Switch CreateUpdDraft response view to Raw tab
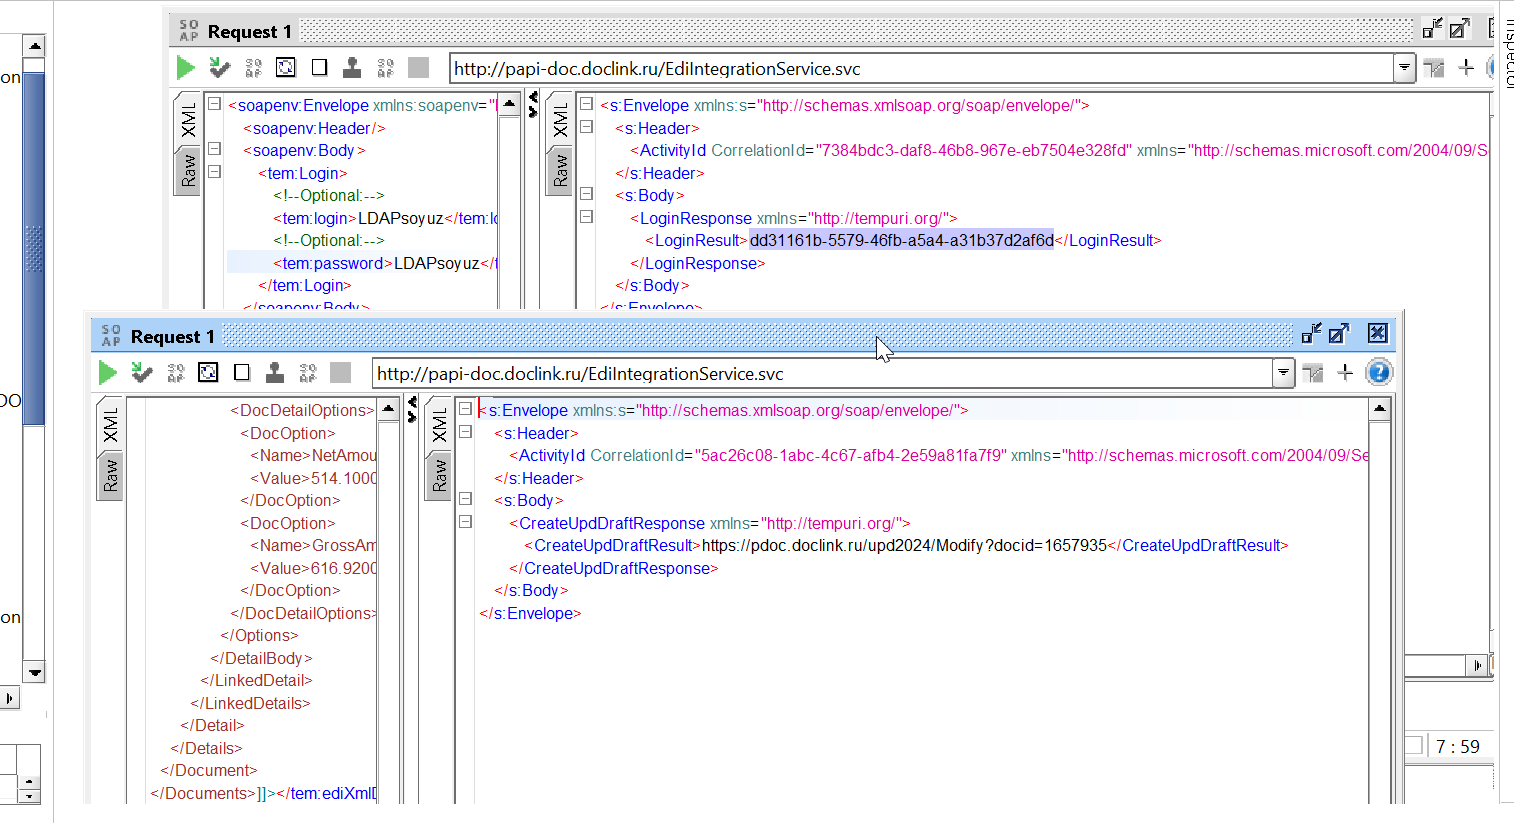1514x823 pixels. pos(439,475)
